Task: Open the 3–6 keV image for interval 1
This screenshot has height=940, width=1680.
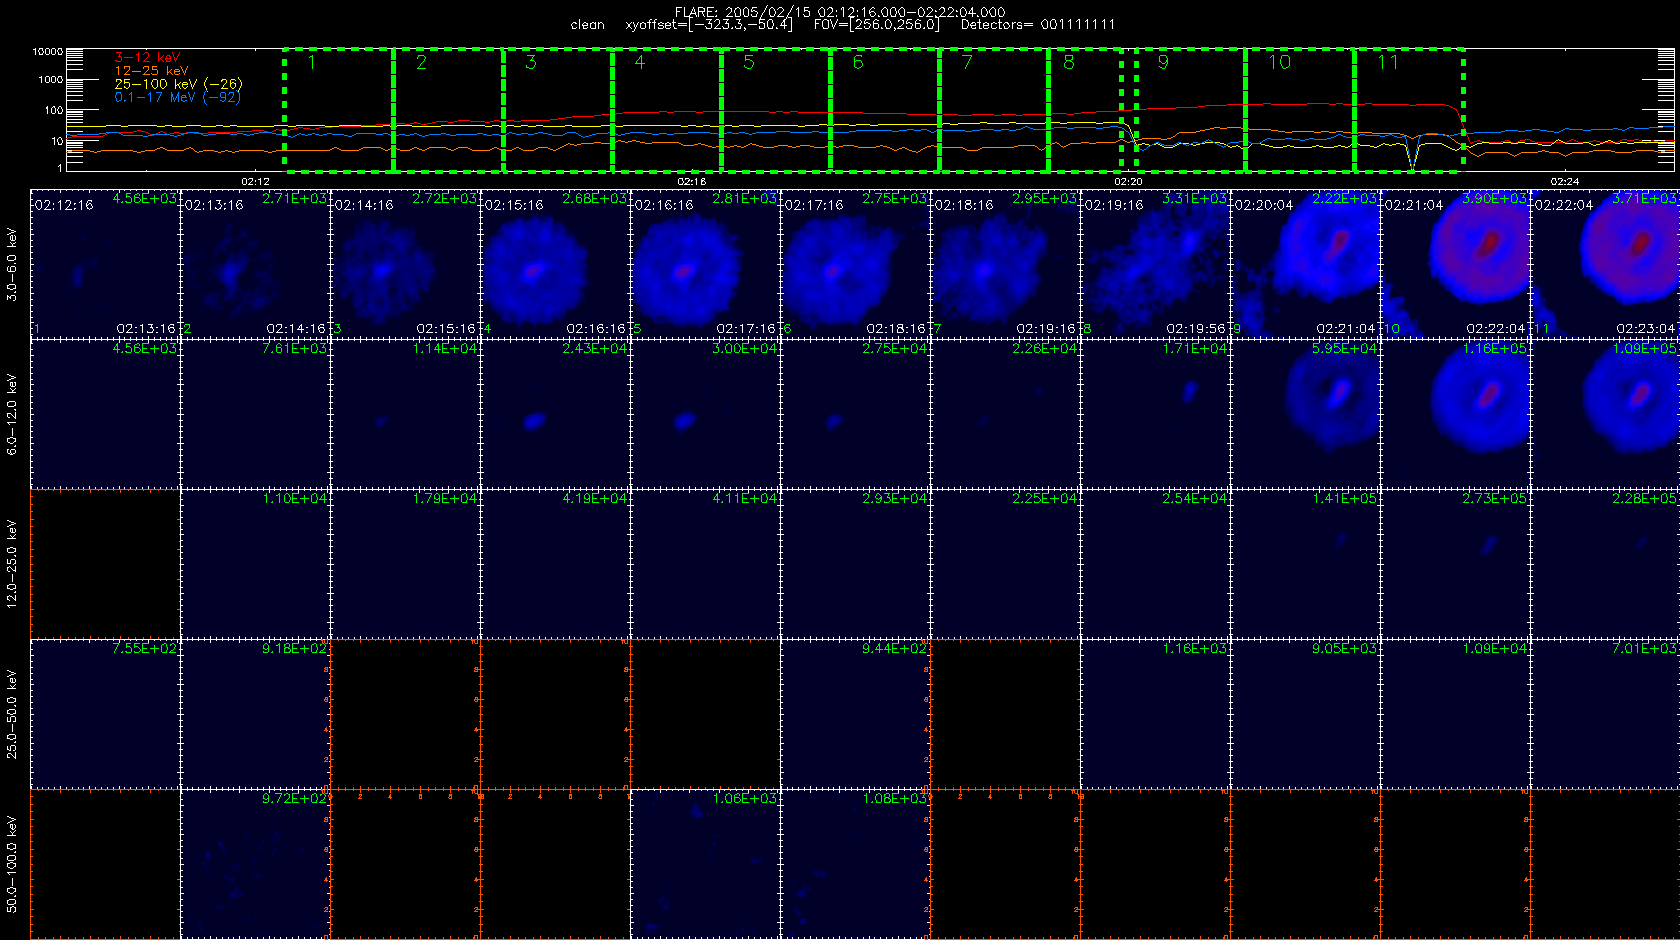Action: [x=105, y=264]
